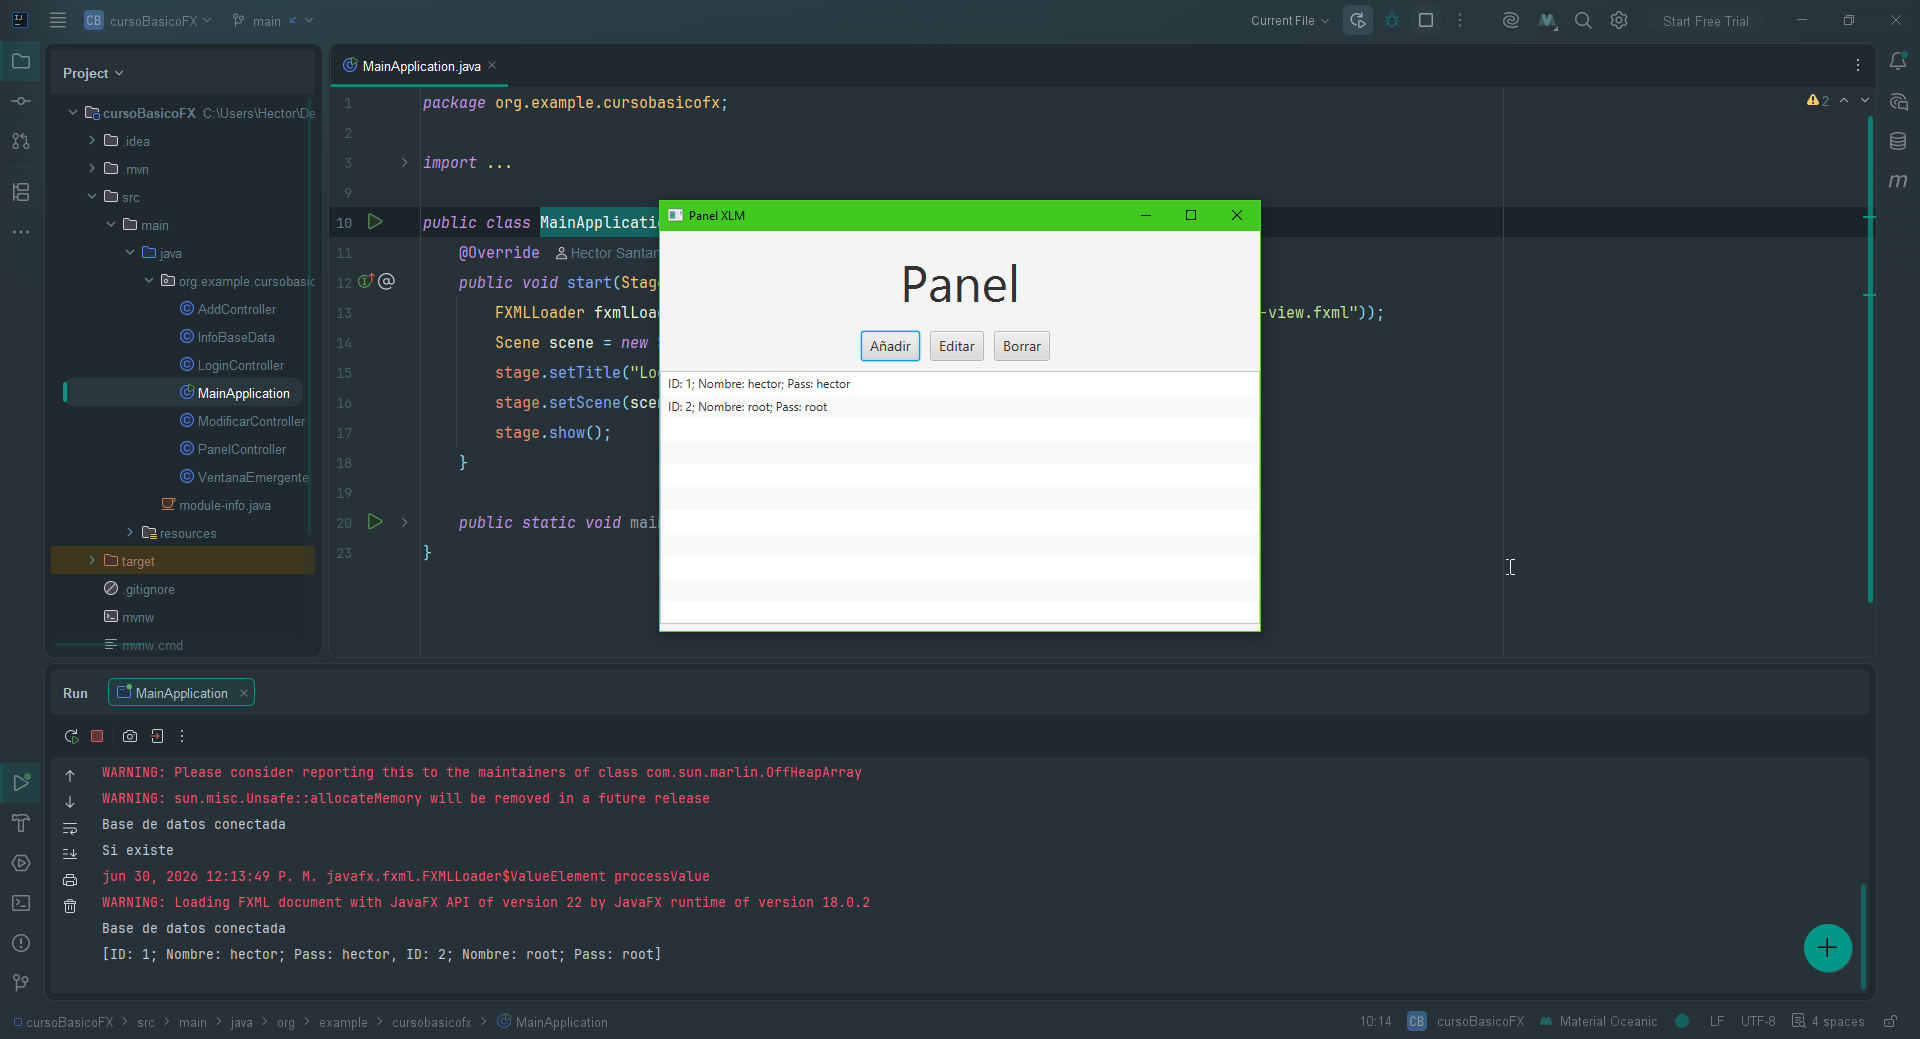Clear console output with the trash icon

pyautogui.click(x=70, y=906)
